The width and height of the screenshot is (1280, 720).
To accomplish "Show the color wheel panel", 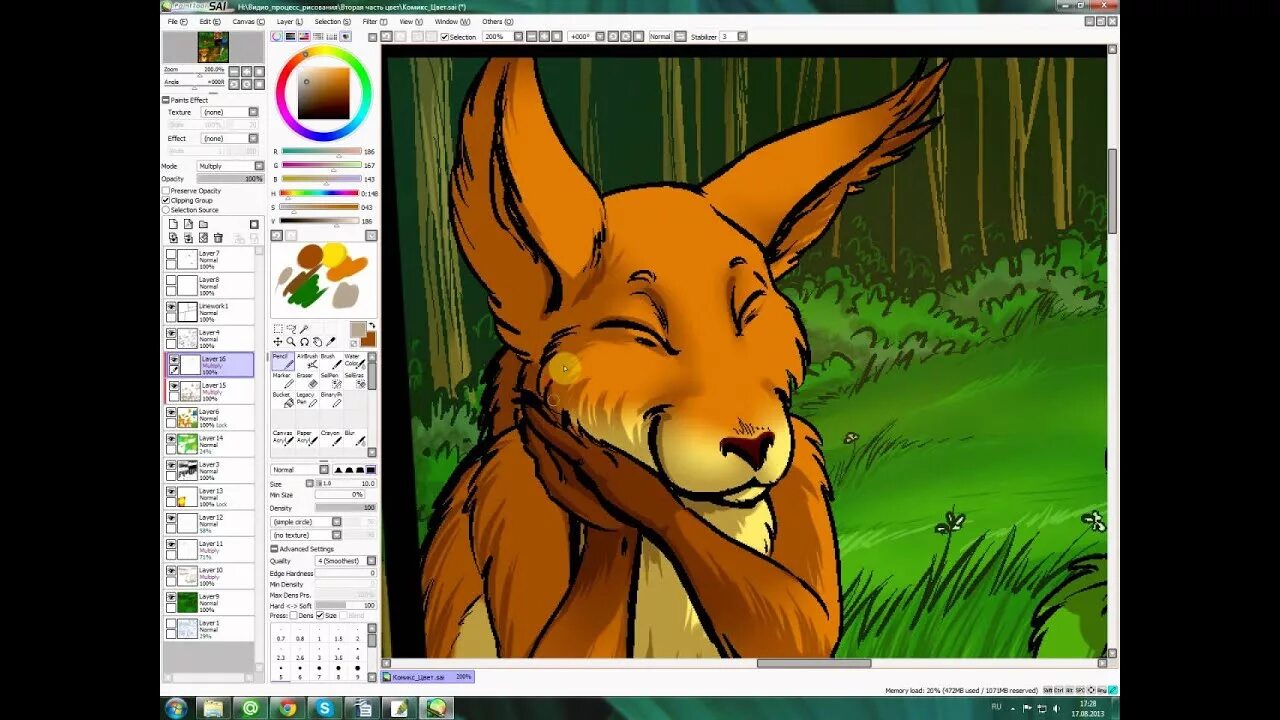I will coord(277,37).
